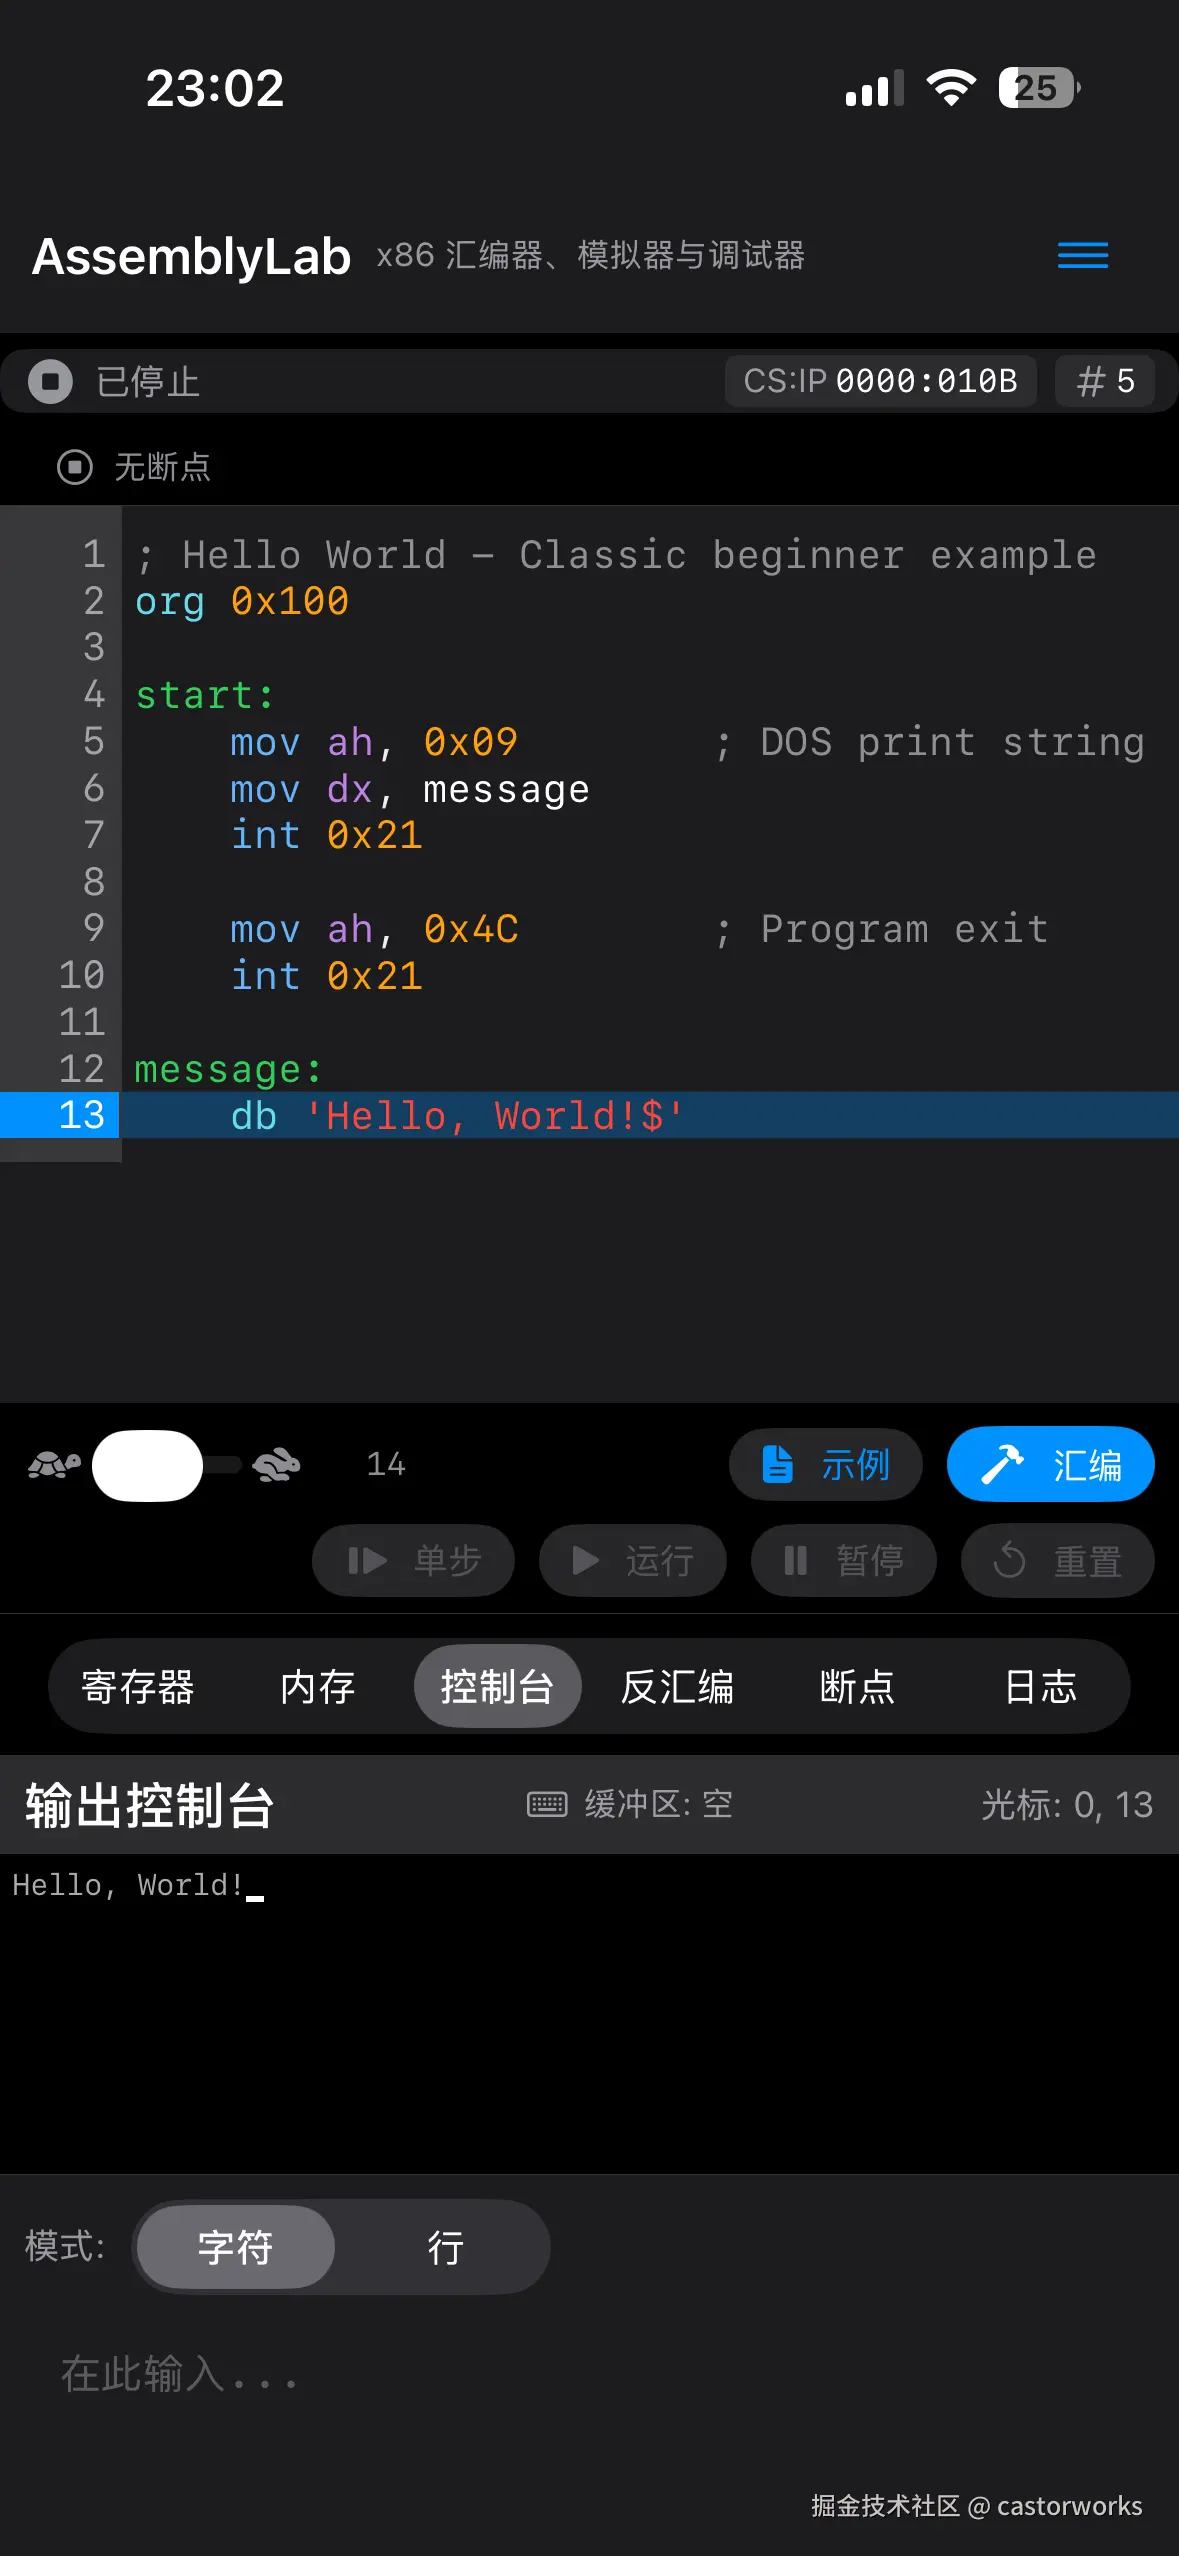The width and height of the screenshot is (1179, 2556).
Task: Tap the keyboard buffer icon
Action: 547,1805
